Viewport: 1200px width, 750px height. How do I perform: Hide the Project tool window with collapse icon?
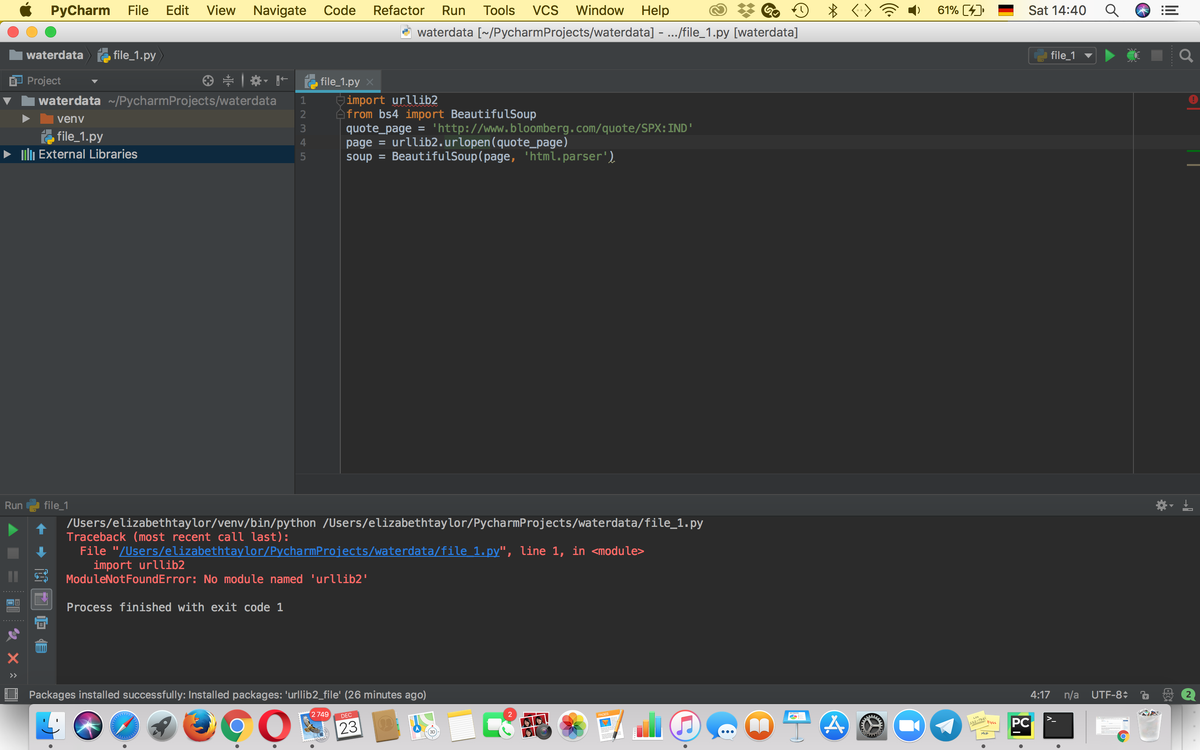281,80
